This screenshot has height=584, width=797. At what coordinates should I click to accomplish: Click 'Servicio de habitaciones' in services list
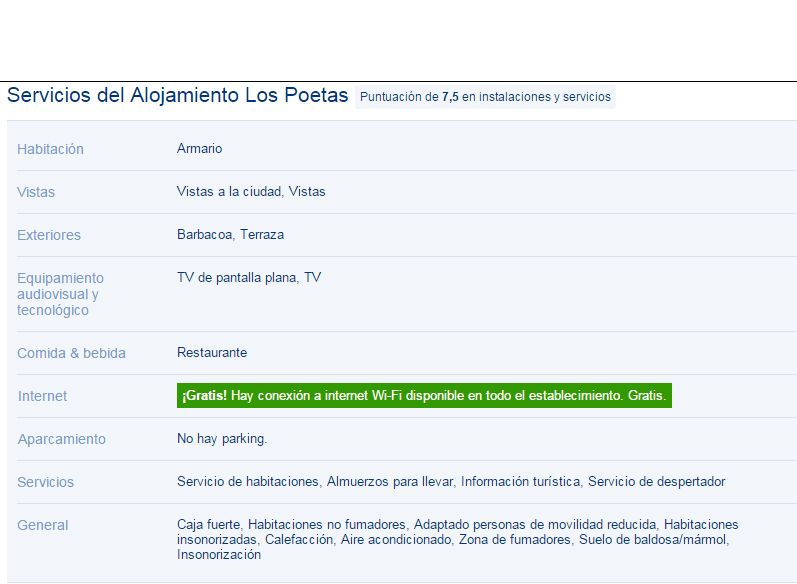pyautogui.click(x=248, y=481)
